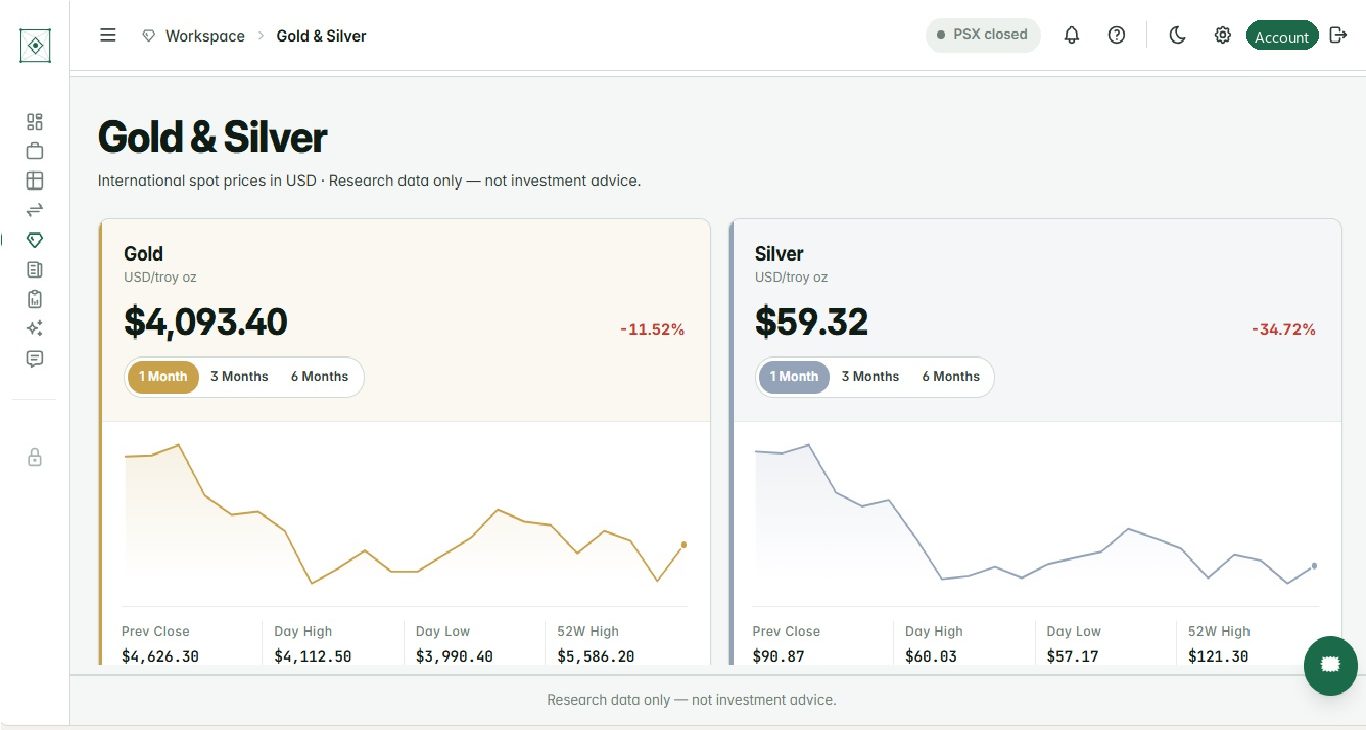Screen dimensions: 1366x730
Task: Click the Silver price $59.32
Action: coord(811,322)
